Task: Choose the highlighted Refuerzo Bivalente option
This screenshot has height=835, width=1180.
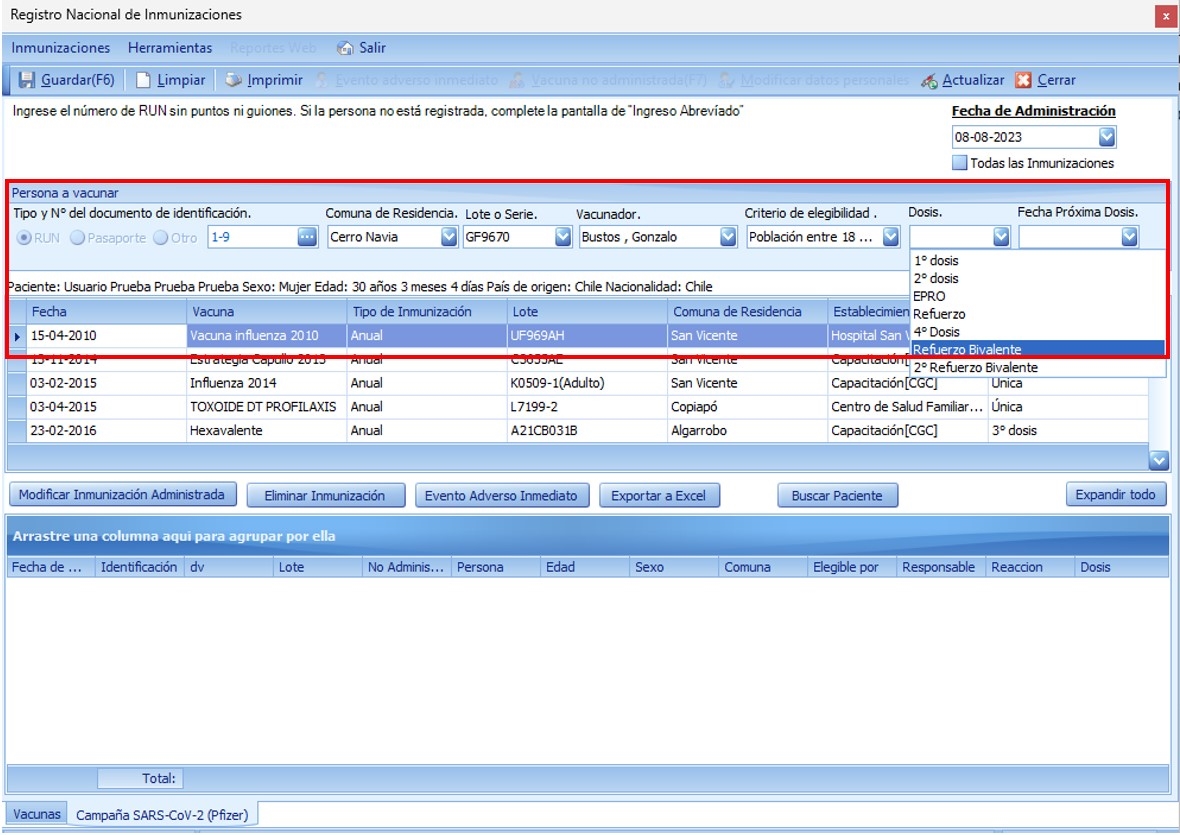Action: pos(1037,350)
